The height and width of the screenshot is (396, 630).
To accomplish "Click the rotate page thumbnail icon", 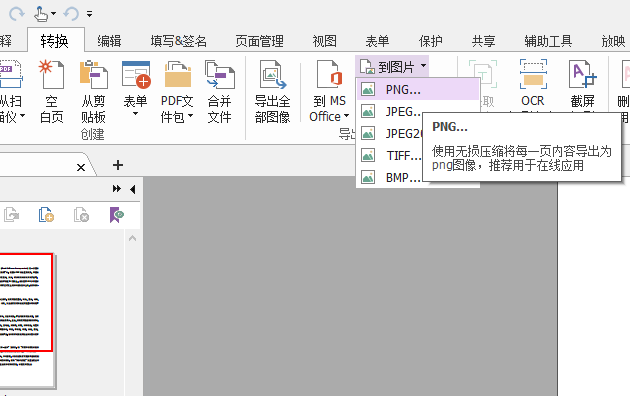I will [11, 214].
